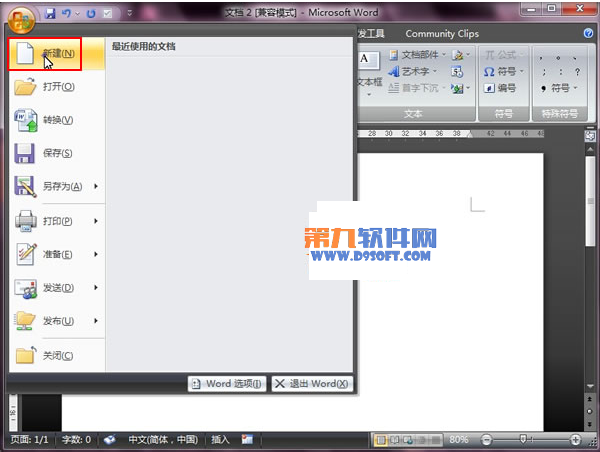
Task: Open special 符号 dropdown with bullet
Action: click(559, 88)
